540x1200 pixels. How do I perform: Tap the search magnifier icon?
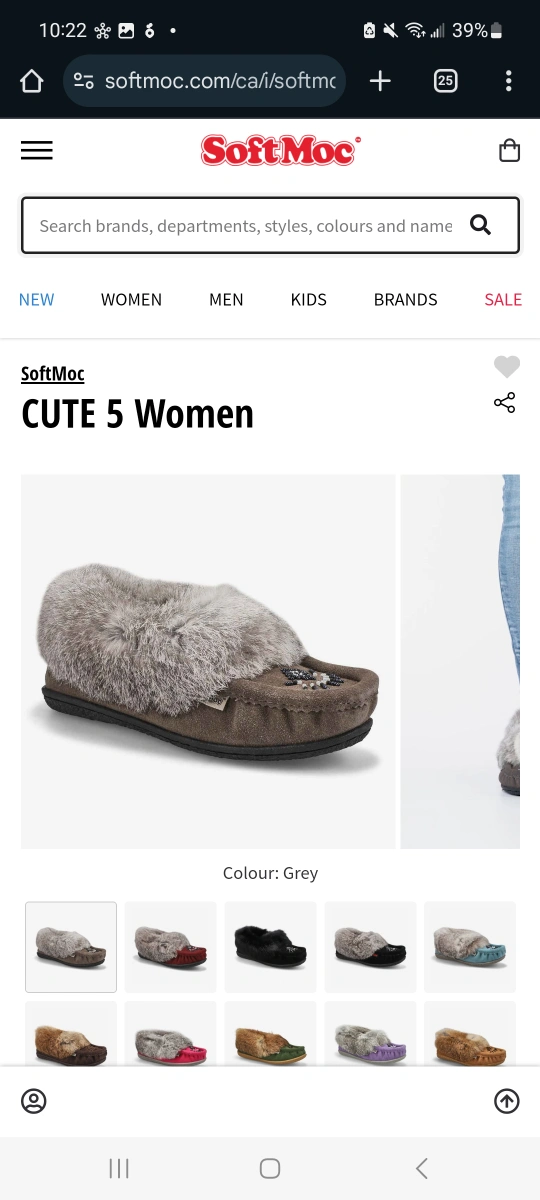click(x=480, y=225)
